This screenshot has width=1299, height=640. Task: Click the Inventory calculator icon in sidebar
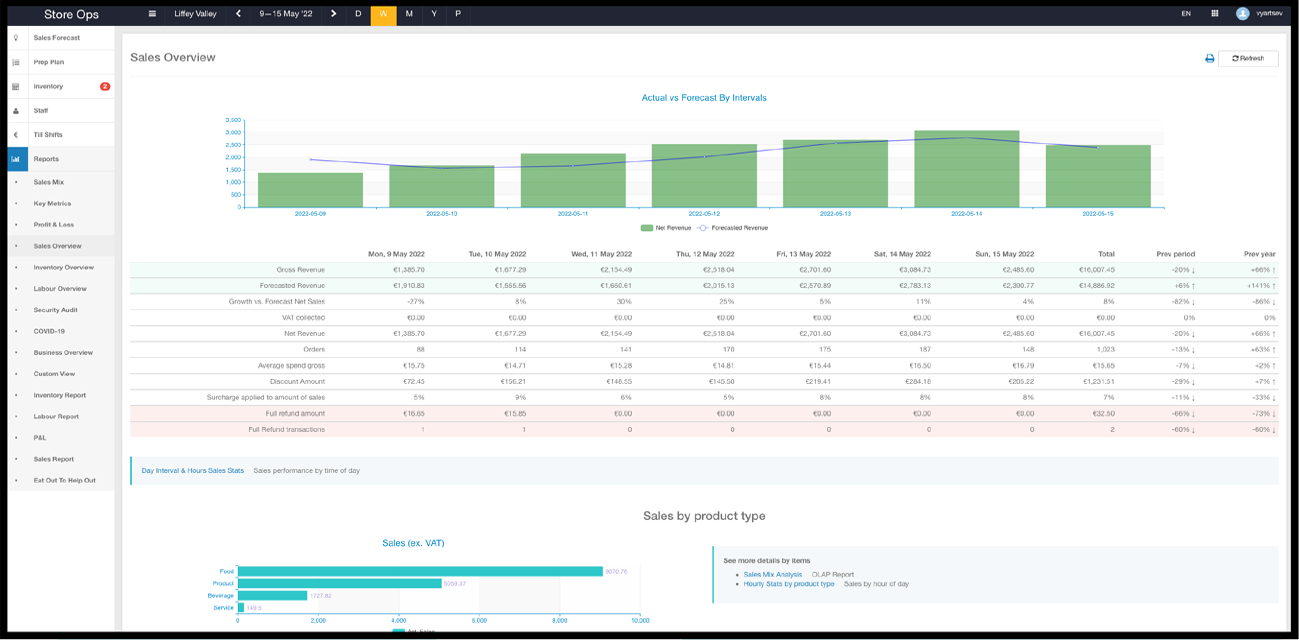coord(16,87)
